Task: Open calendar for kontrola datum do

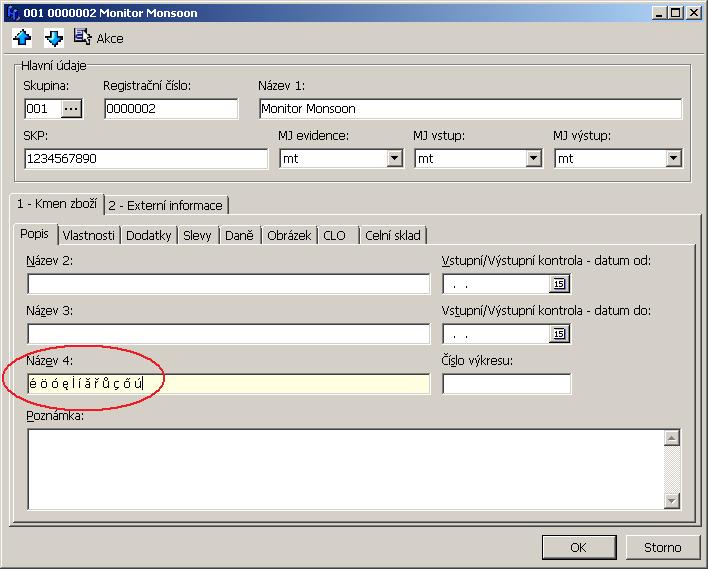Action: (559, 334)
